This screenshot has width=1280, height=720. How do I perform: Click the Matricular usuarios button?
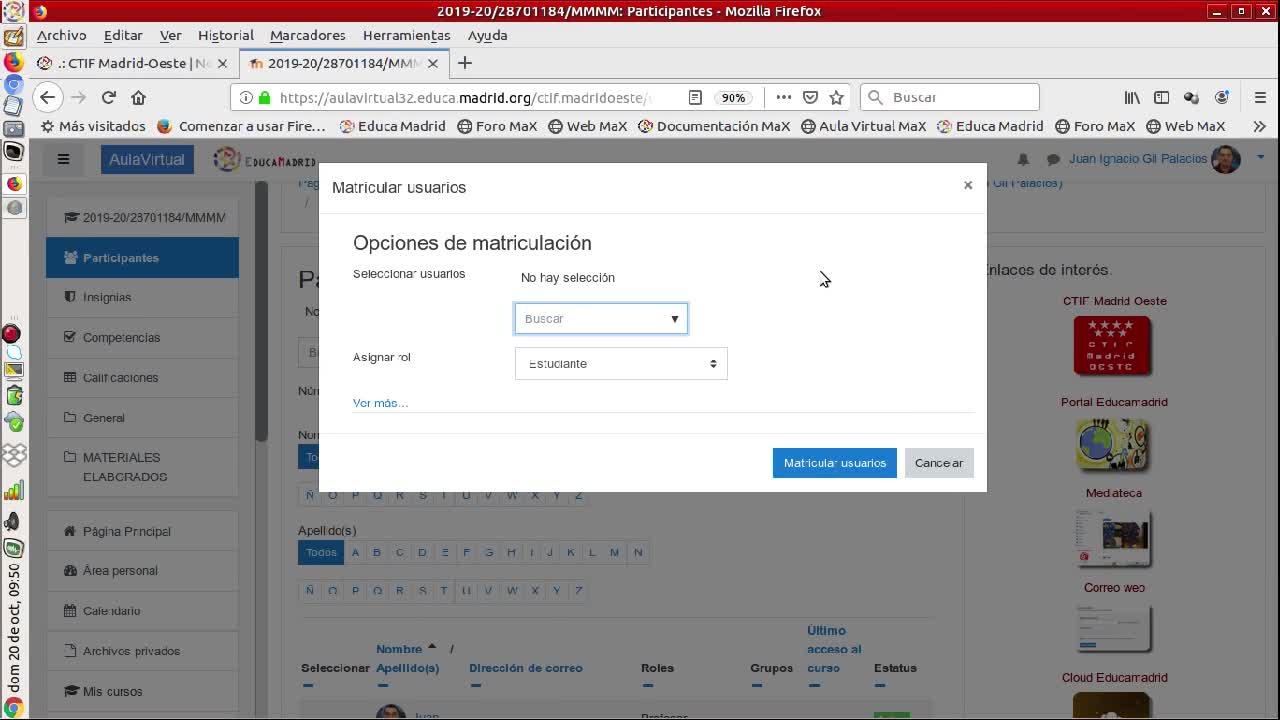[x=835, y=463]
